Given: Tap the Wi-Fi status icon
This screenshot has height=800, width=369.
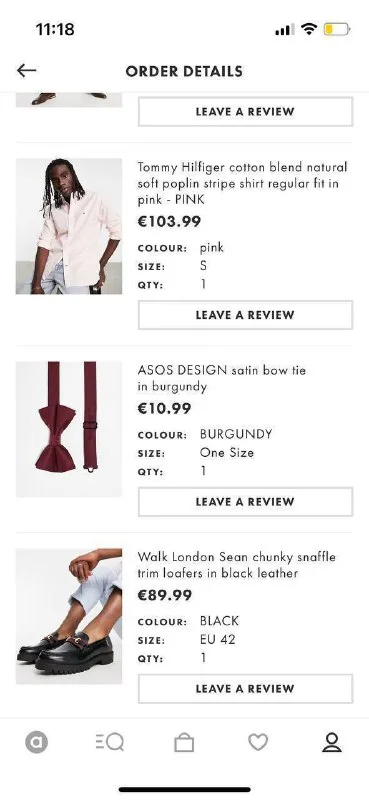Looking at the screenshot, I should 309,29.
